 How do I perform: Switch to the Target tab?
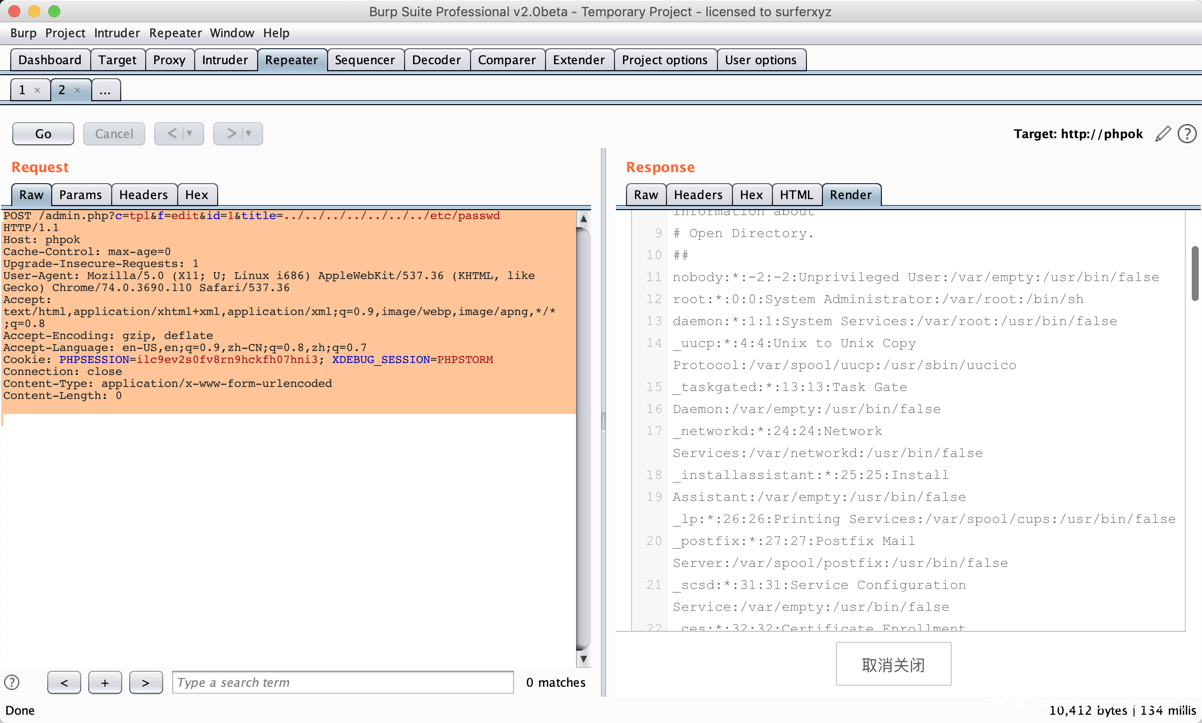117,60
